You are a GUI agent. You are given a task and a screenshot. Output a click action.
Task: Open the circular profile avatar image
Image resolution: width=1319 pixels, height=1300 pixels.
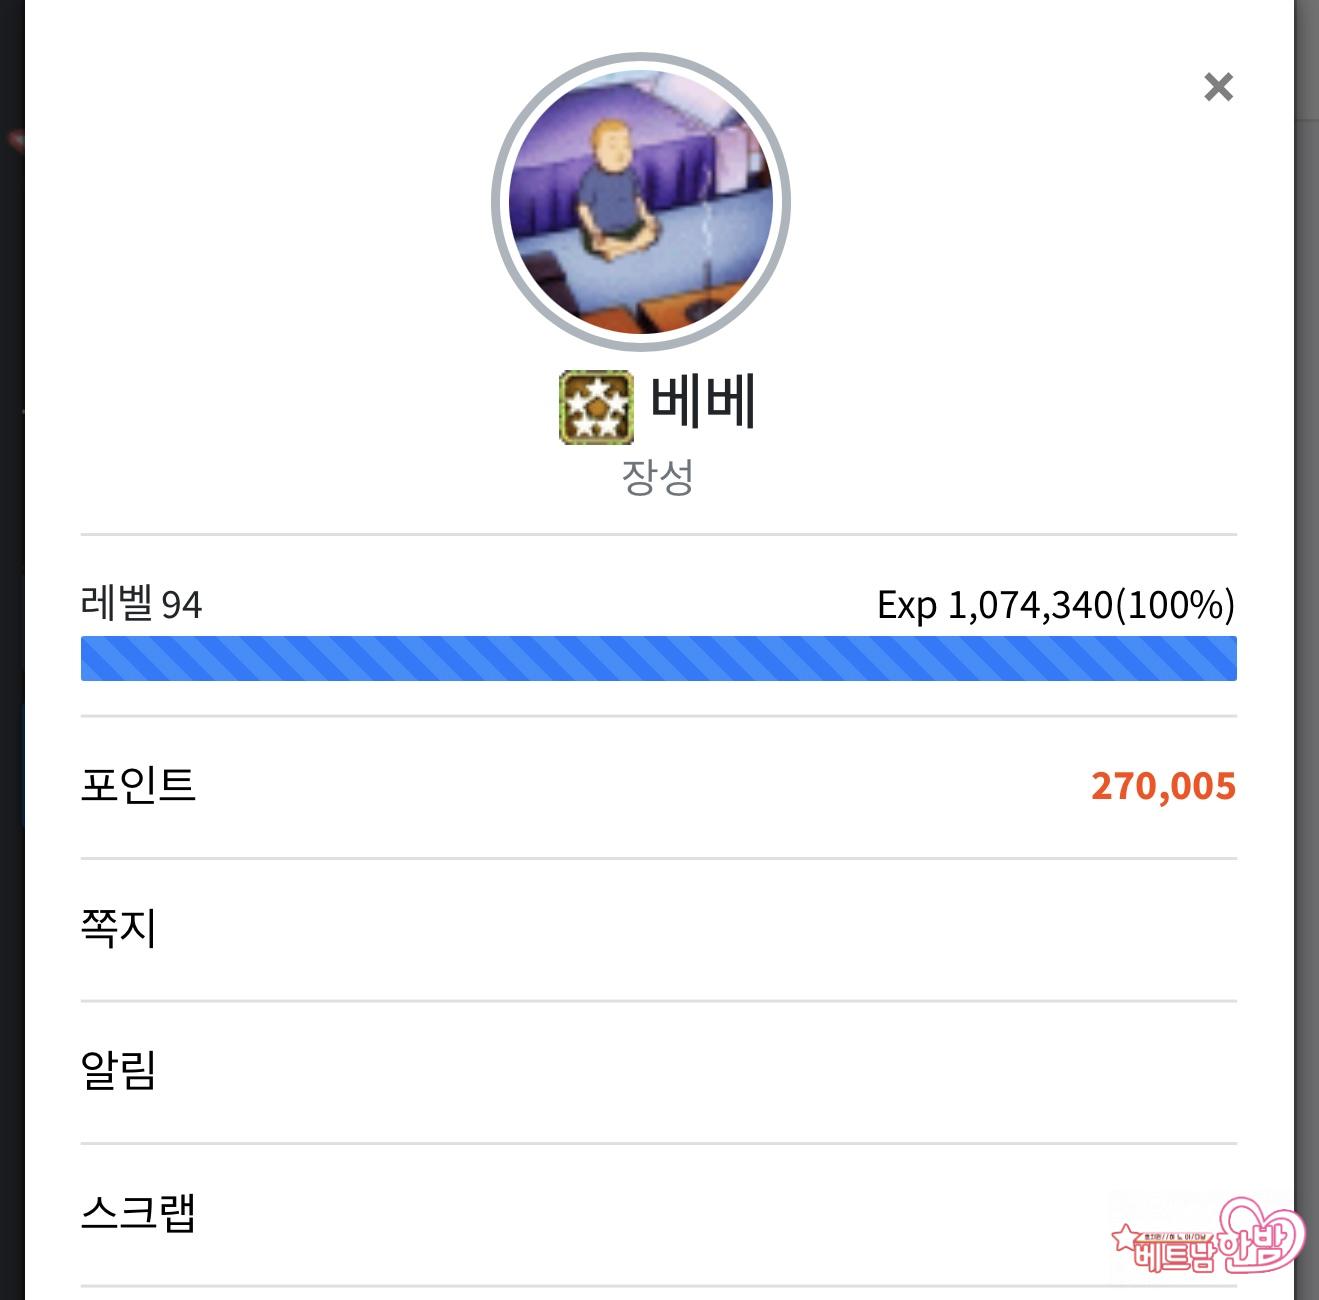(x=641, y=202)
